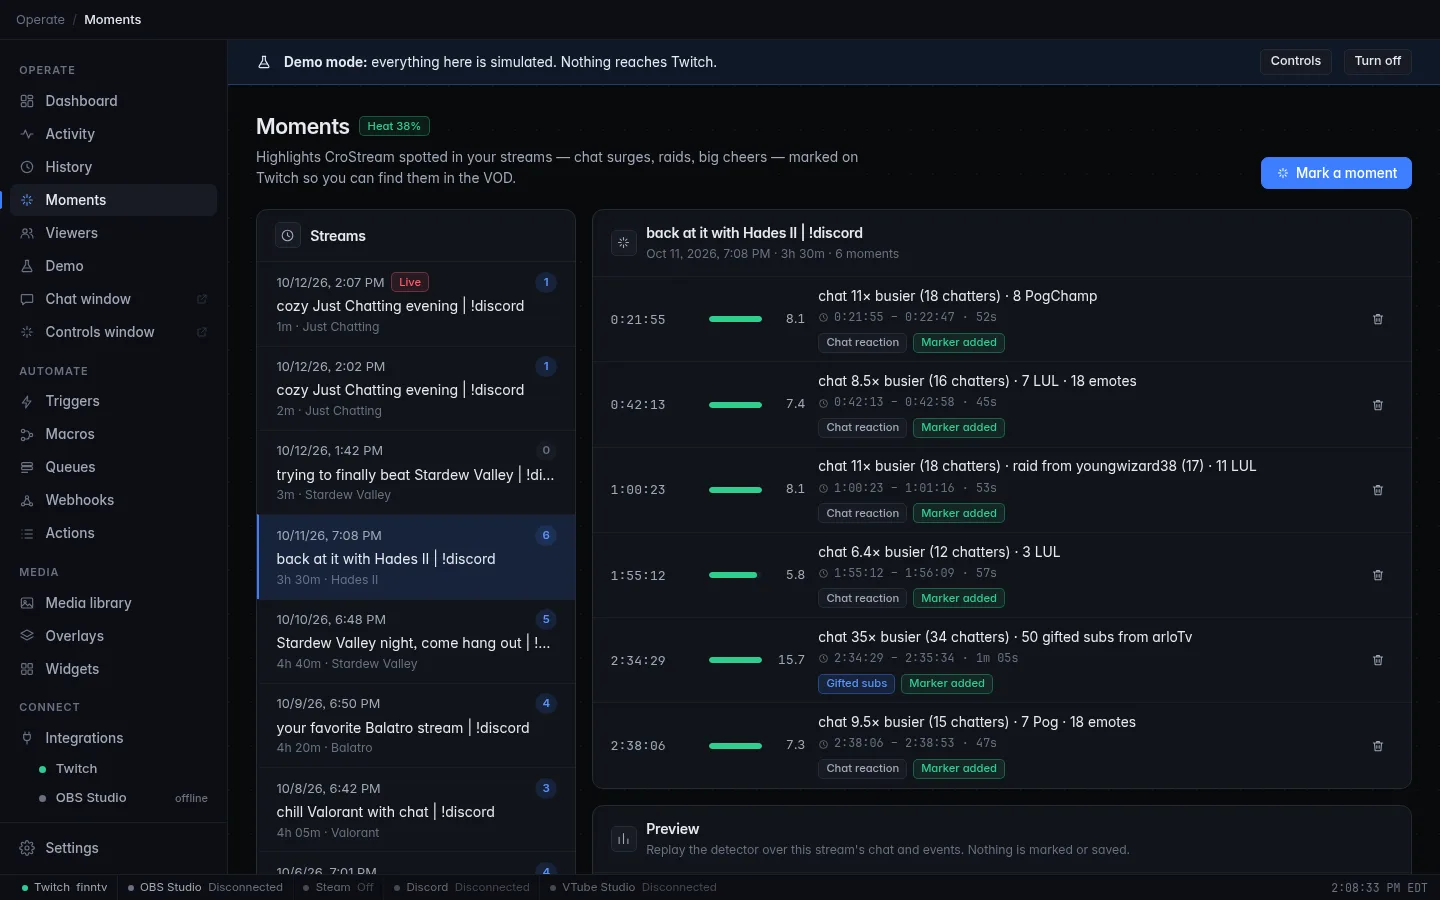Image resolution: width=1440 pixels, height=900 pixels.
Task: Click the 15.7 score bar for 2:34:29
Action: tap(735, 660)
